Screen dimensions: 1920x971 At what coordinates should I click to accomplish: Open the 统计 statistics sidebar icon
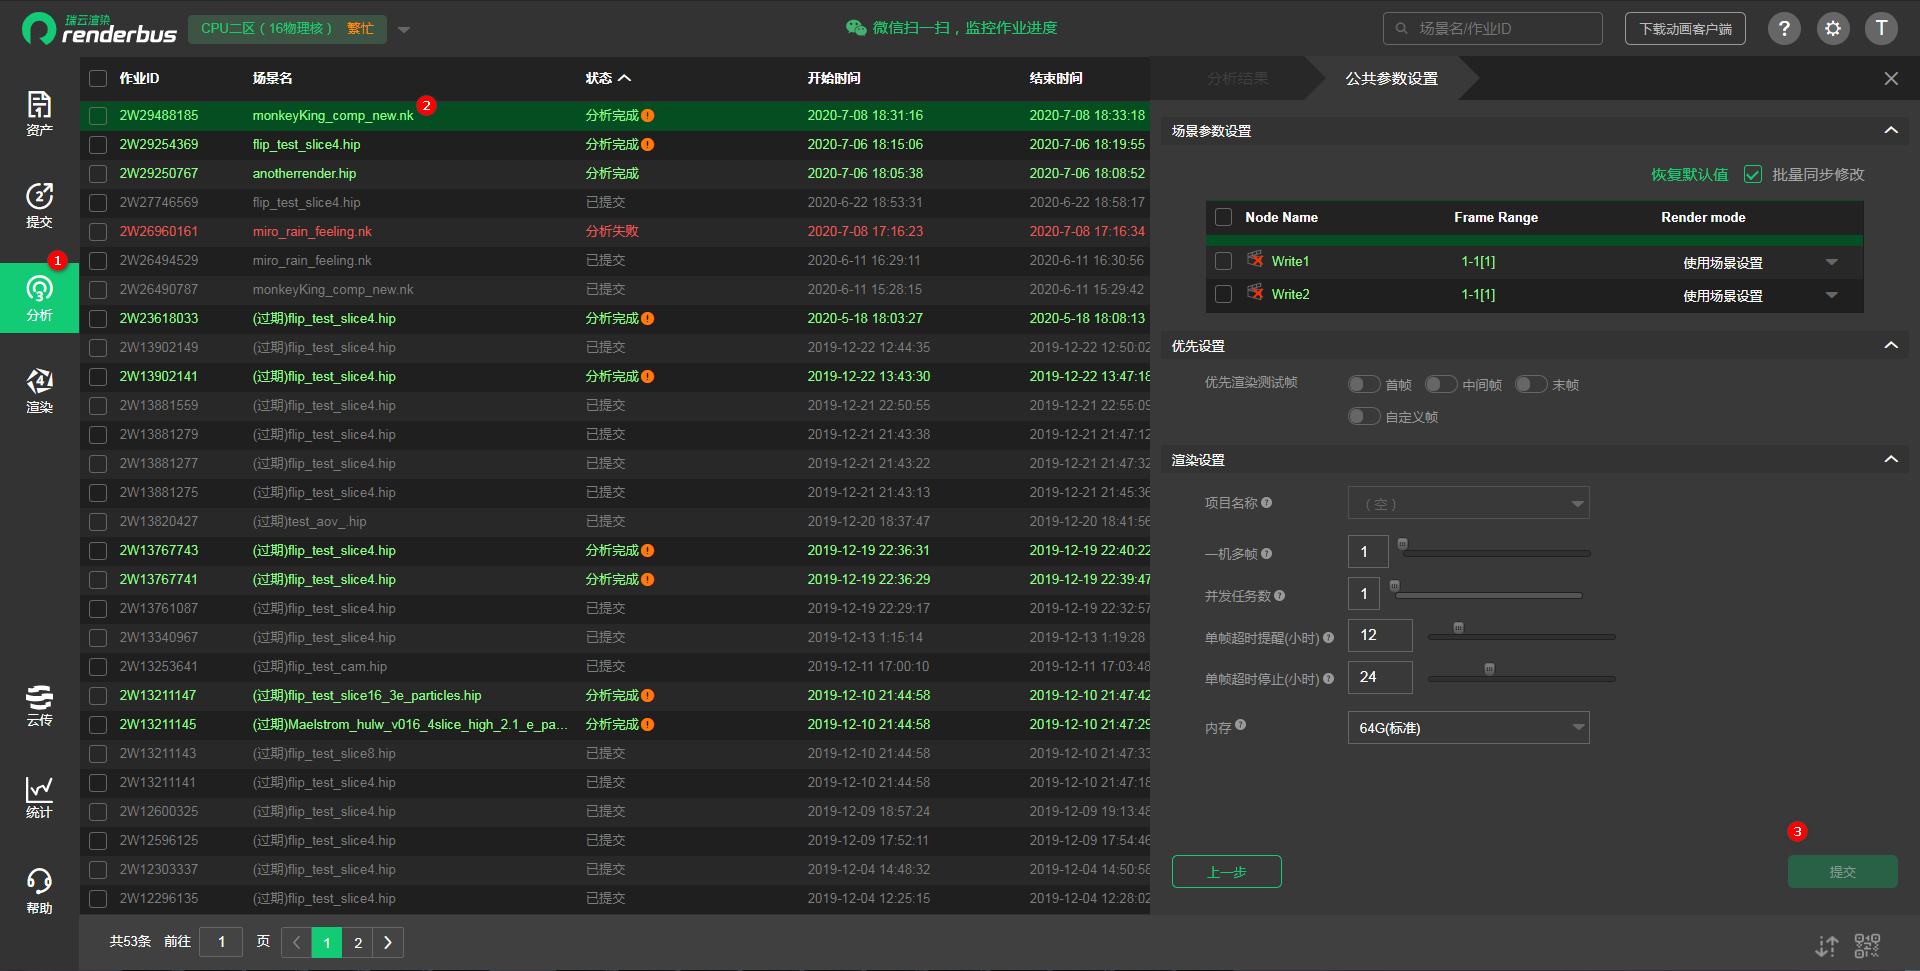coord(39,797)
